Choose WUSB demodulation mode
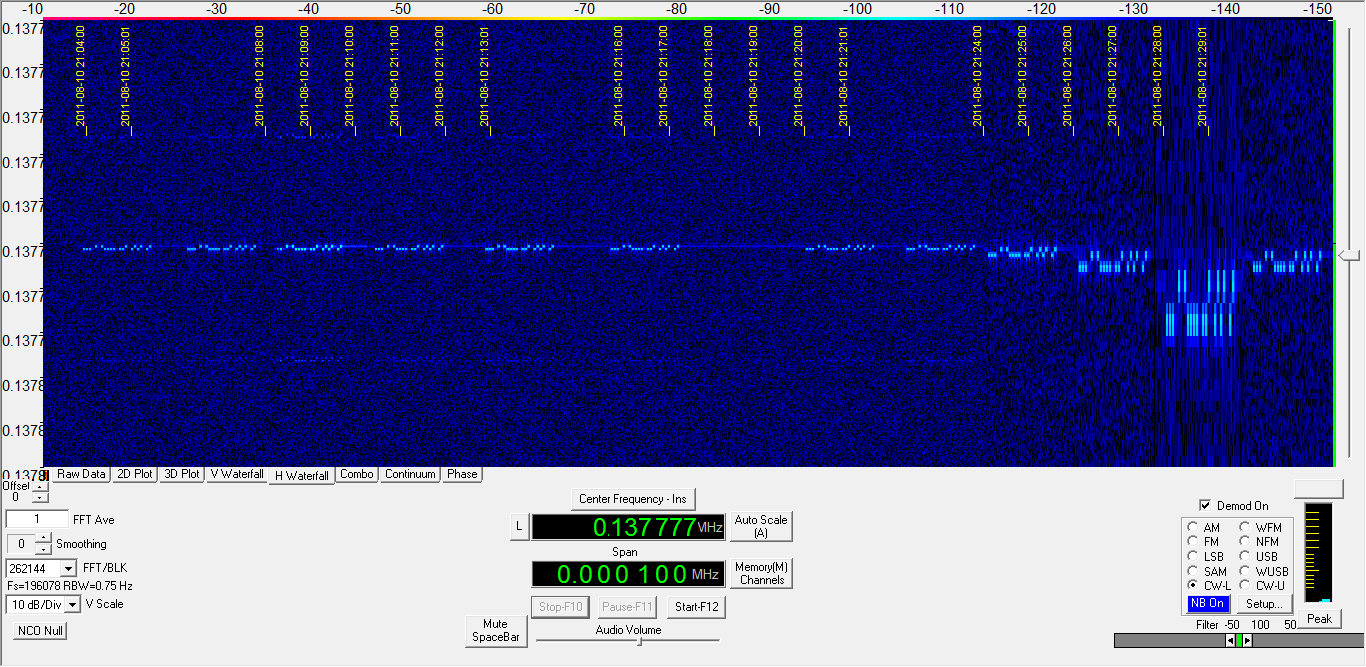The width and height of the screenshot is (1366, 667). (x=1264, y=571)
